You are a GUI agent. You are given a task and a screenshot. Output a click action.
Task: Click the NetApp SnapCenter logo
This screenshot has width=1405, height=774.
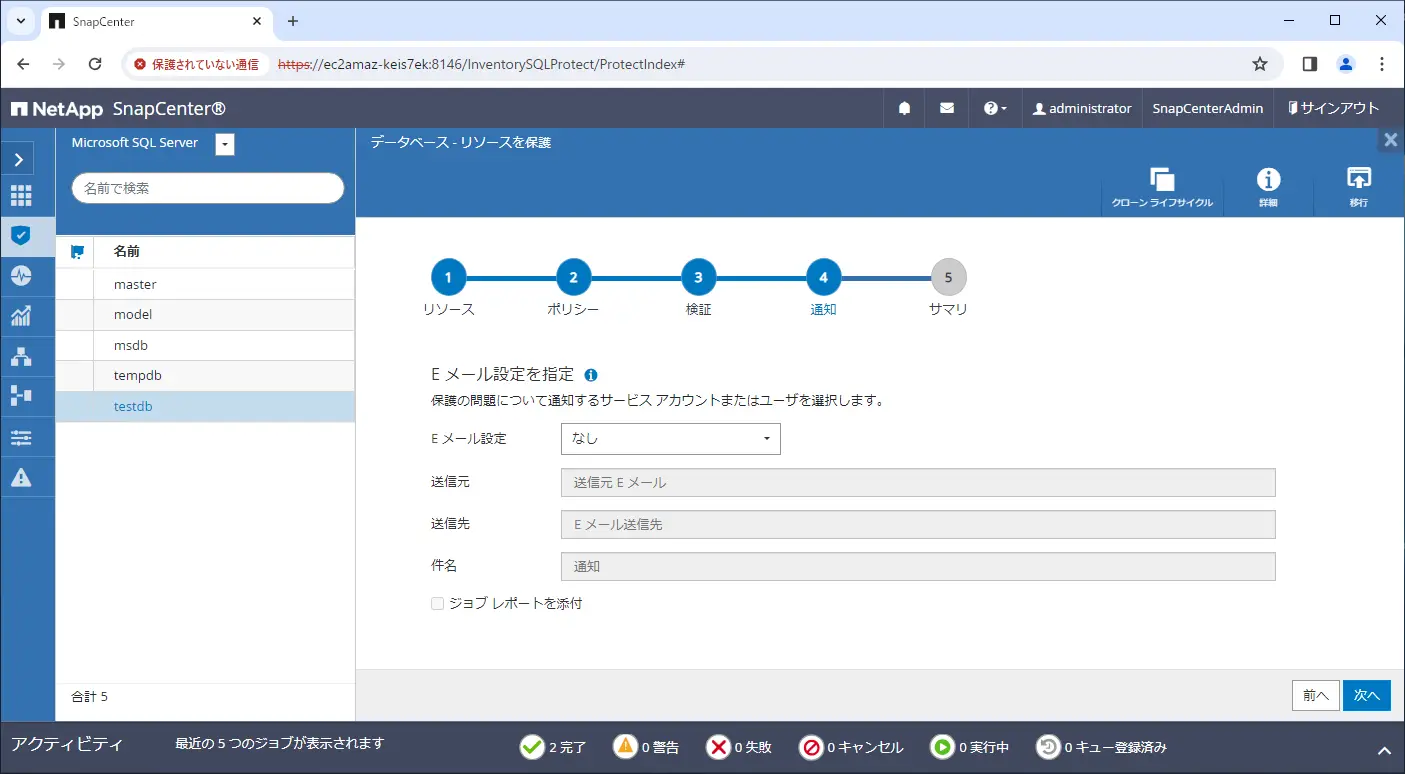(118, 108)
